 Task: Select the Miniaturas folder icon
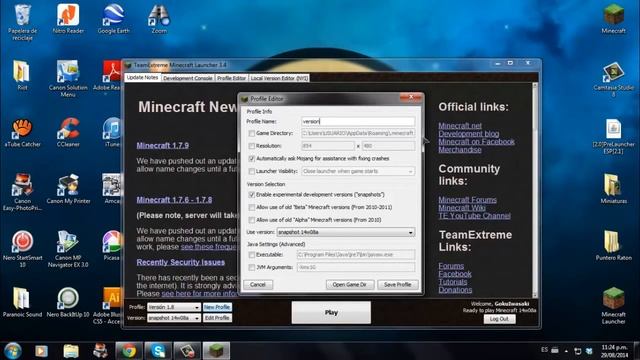click(613, 189)
